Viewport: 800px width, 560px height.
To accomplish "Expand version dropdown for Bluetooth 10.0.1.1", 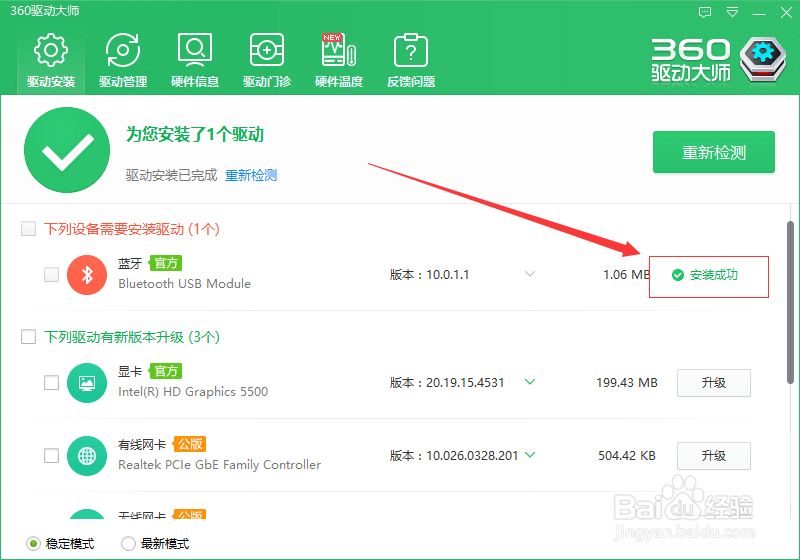I will pos(530,274).
